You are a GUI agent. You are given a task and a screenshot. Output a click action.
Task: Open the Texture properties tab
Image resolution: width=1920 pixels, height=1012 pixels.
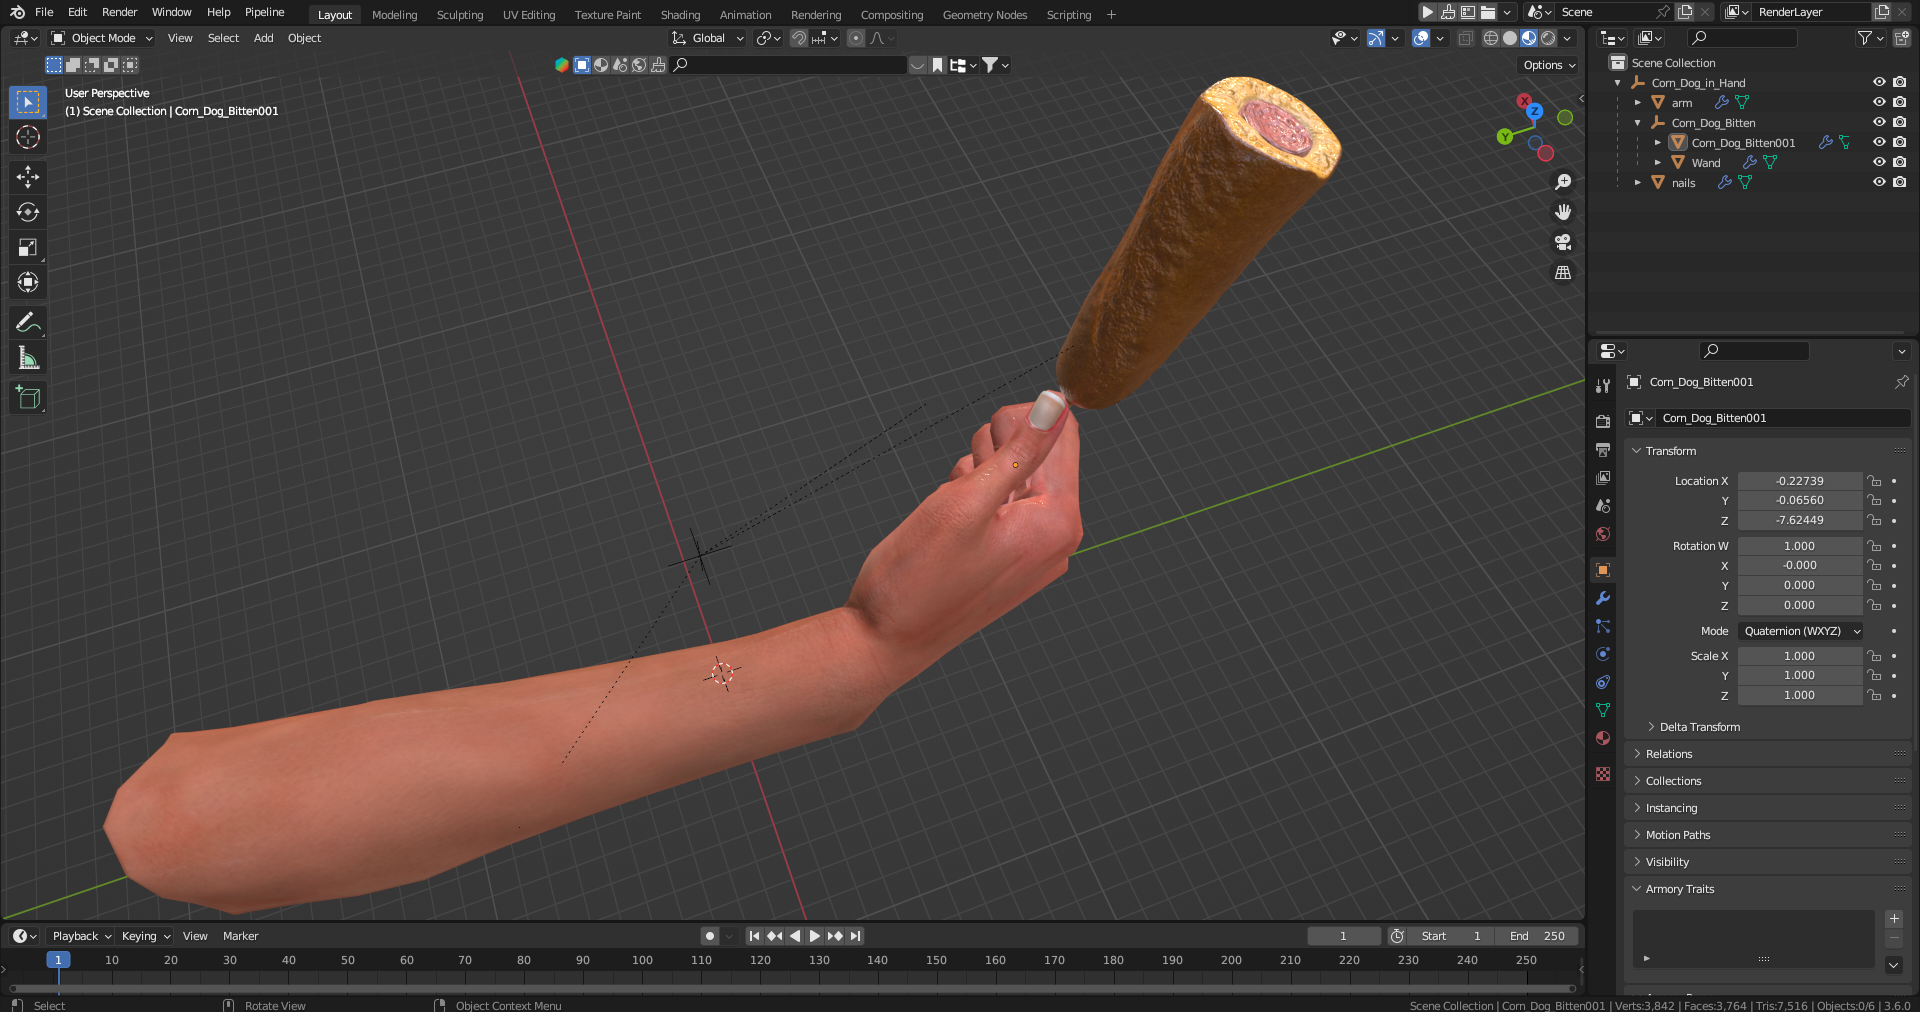pos(1603,774)
